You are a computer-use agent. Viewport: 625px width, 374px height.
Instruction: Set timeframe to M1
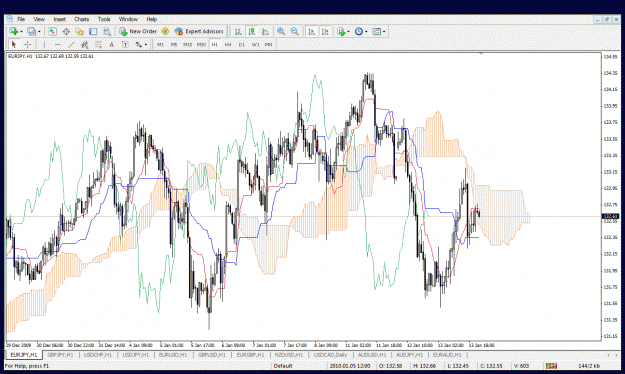click(160, 45)
